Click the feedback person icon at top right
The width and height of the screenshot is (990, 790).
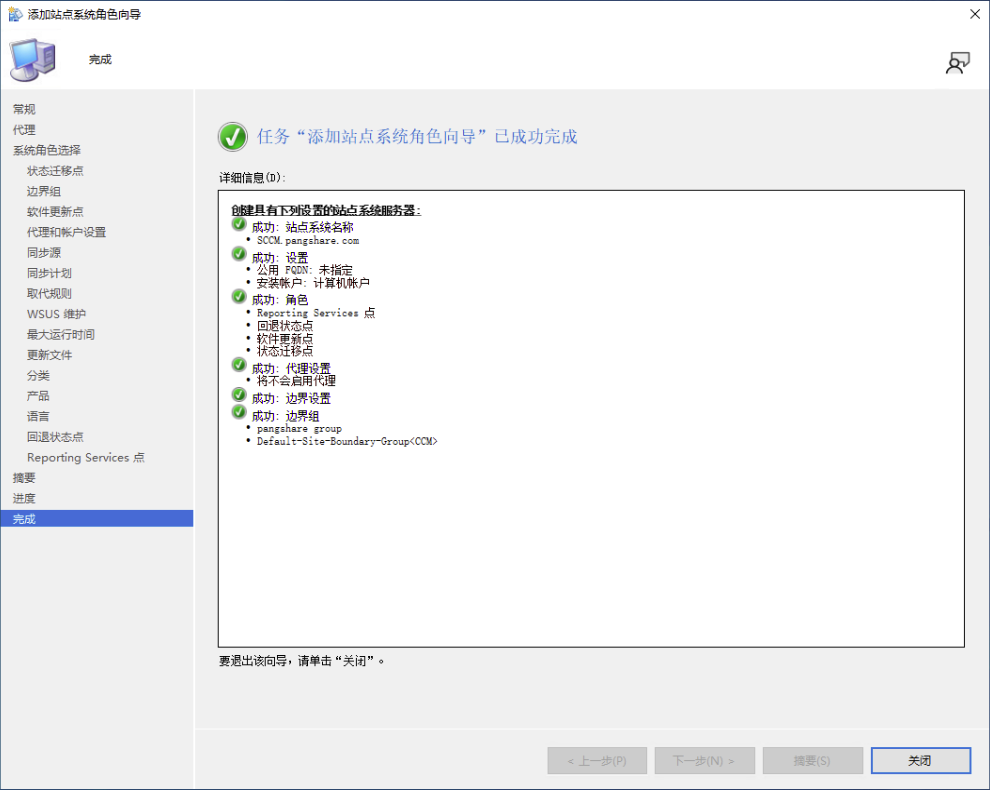[x=957, y=63]
